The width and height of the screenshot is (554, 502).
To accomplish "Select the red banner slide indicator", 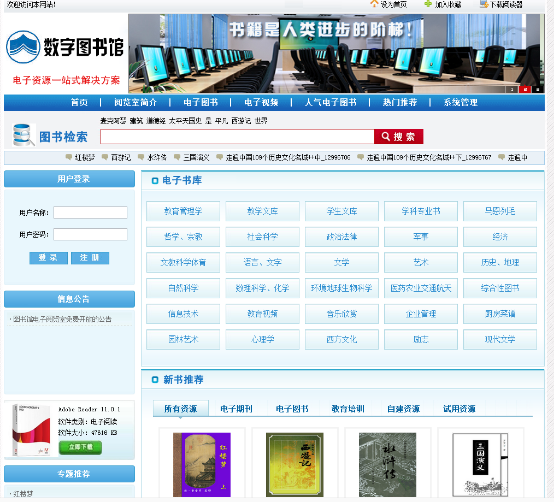I will (525, 90).
